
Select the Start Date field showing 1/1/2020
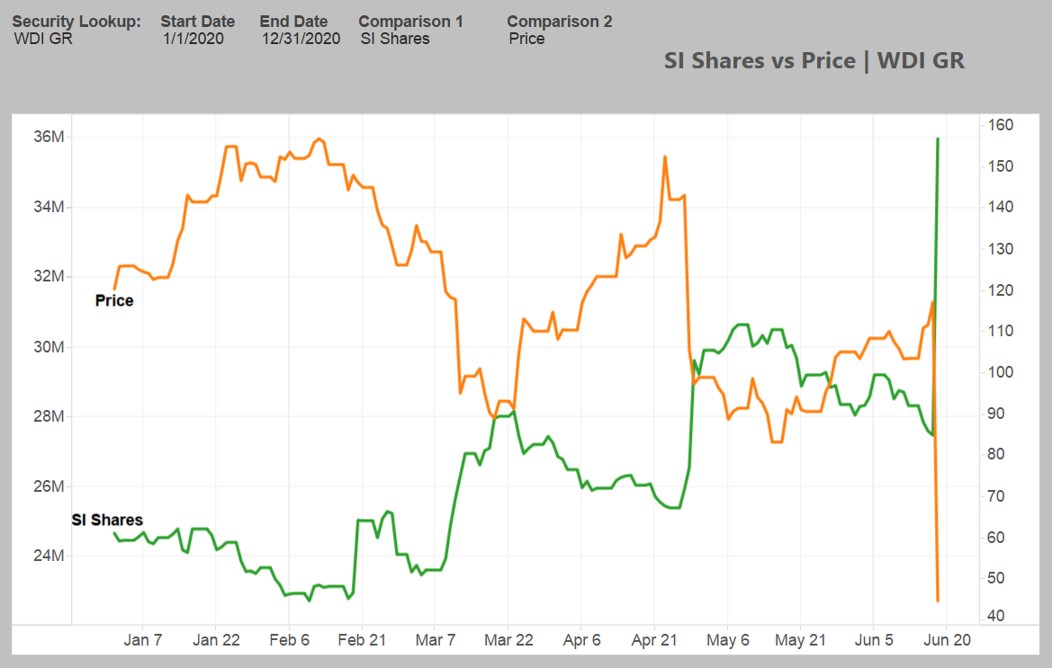194,39
